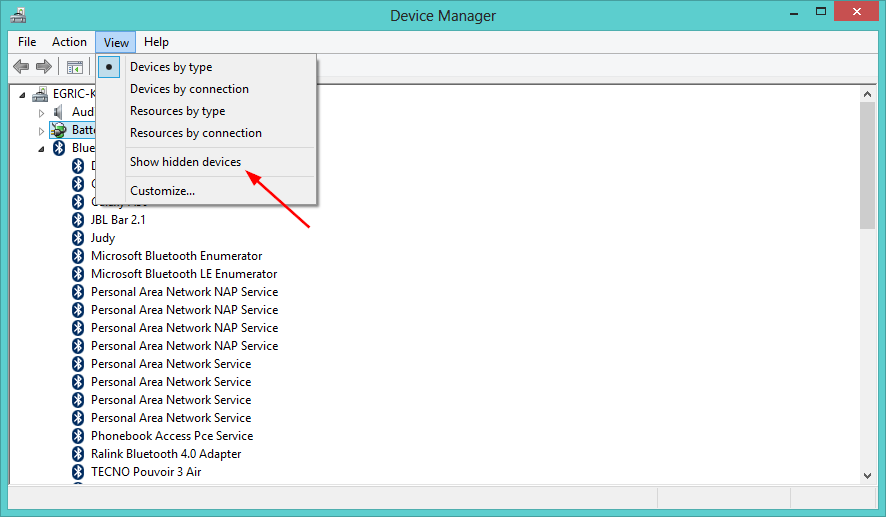
Task: Collapse the EGRIC root computer node
Action: [22, 94]
